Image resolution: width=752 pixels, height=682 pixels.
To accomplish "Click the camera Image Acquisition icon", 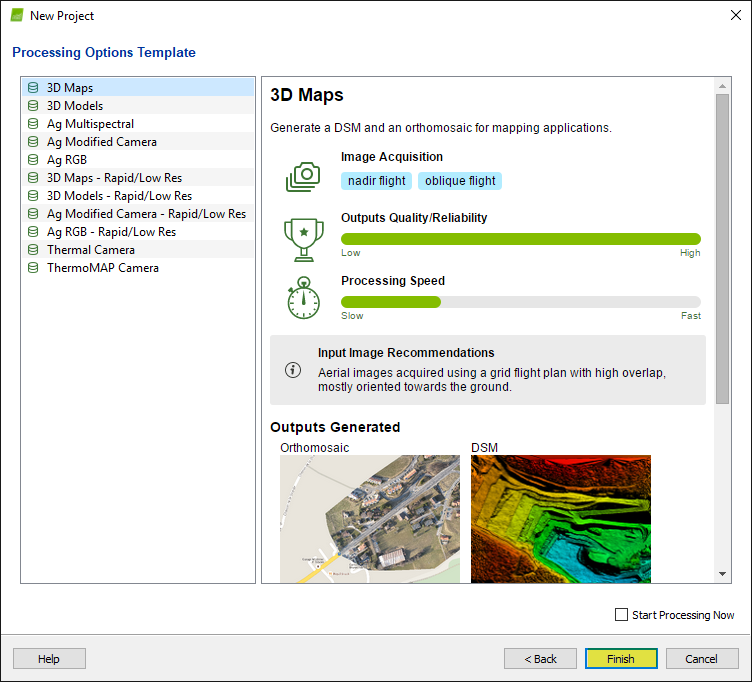I will [x=302, y=176].
